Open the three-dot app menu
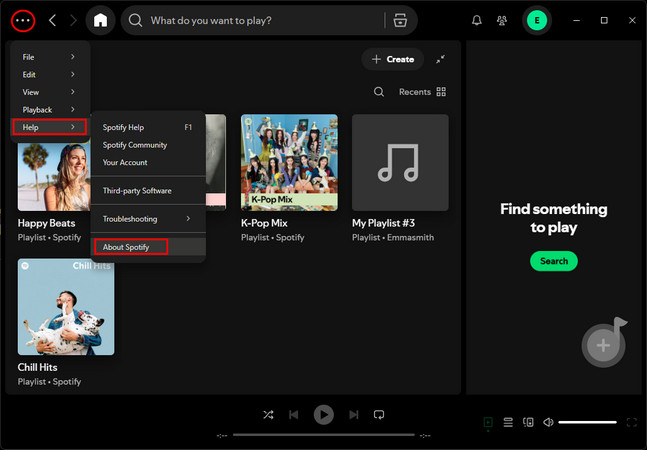647x450 pixels. pos(23,21)
